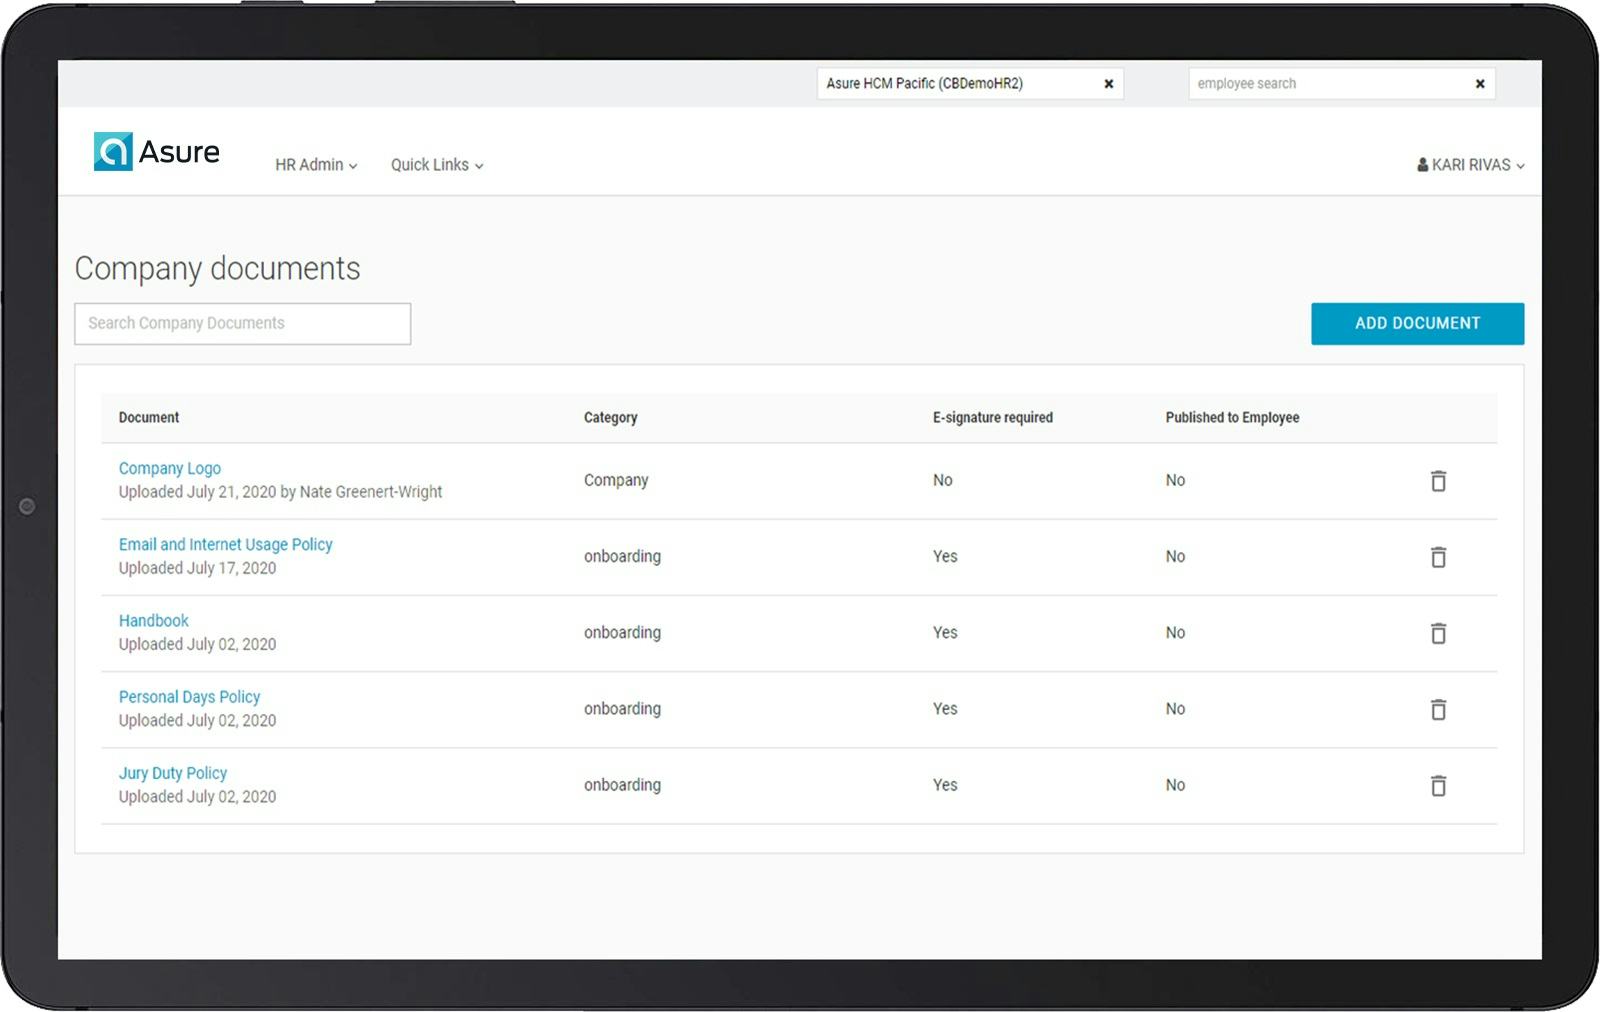Open the KARI RIVAS account dropdown
Image resolution: width=1600 pixels, height=1012 pixels.
[x=1470, y=164]
